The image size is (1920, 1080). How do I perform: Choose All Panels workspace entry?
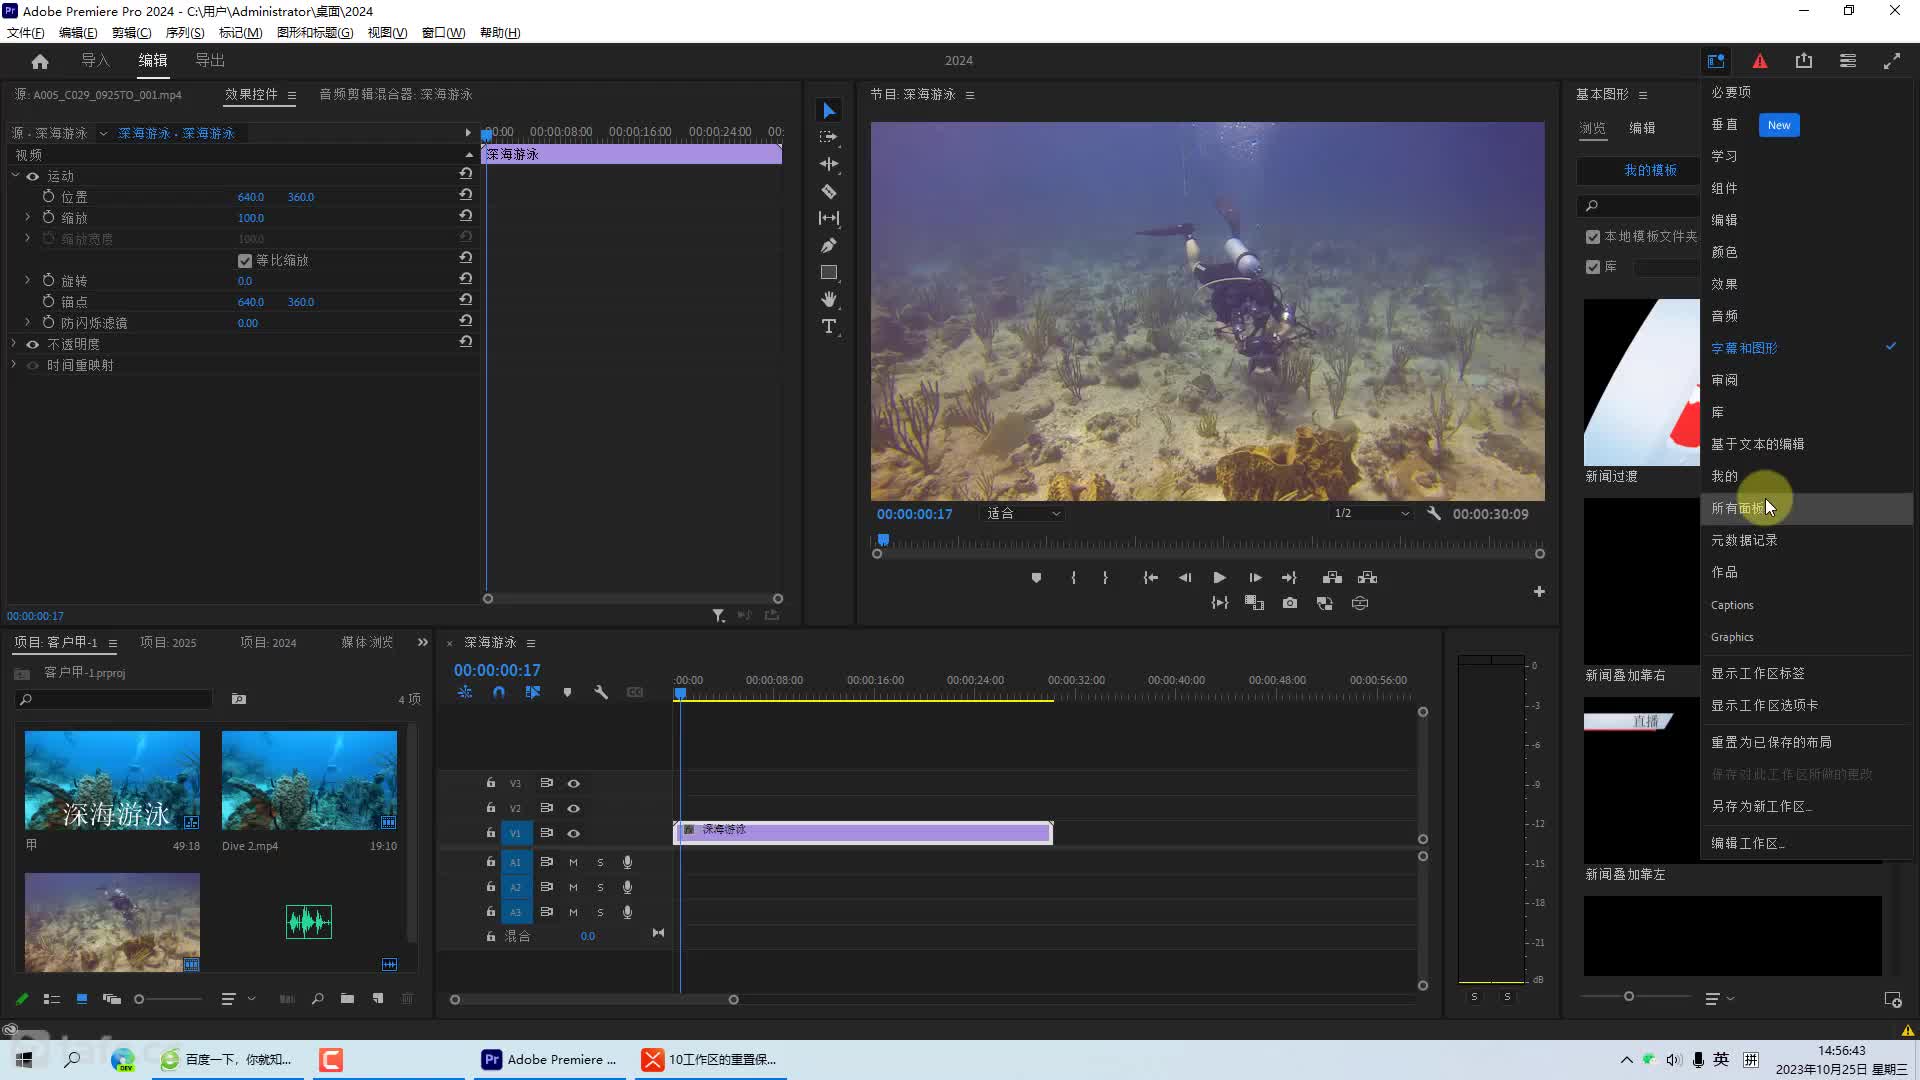1806,508
